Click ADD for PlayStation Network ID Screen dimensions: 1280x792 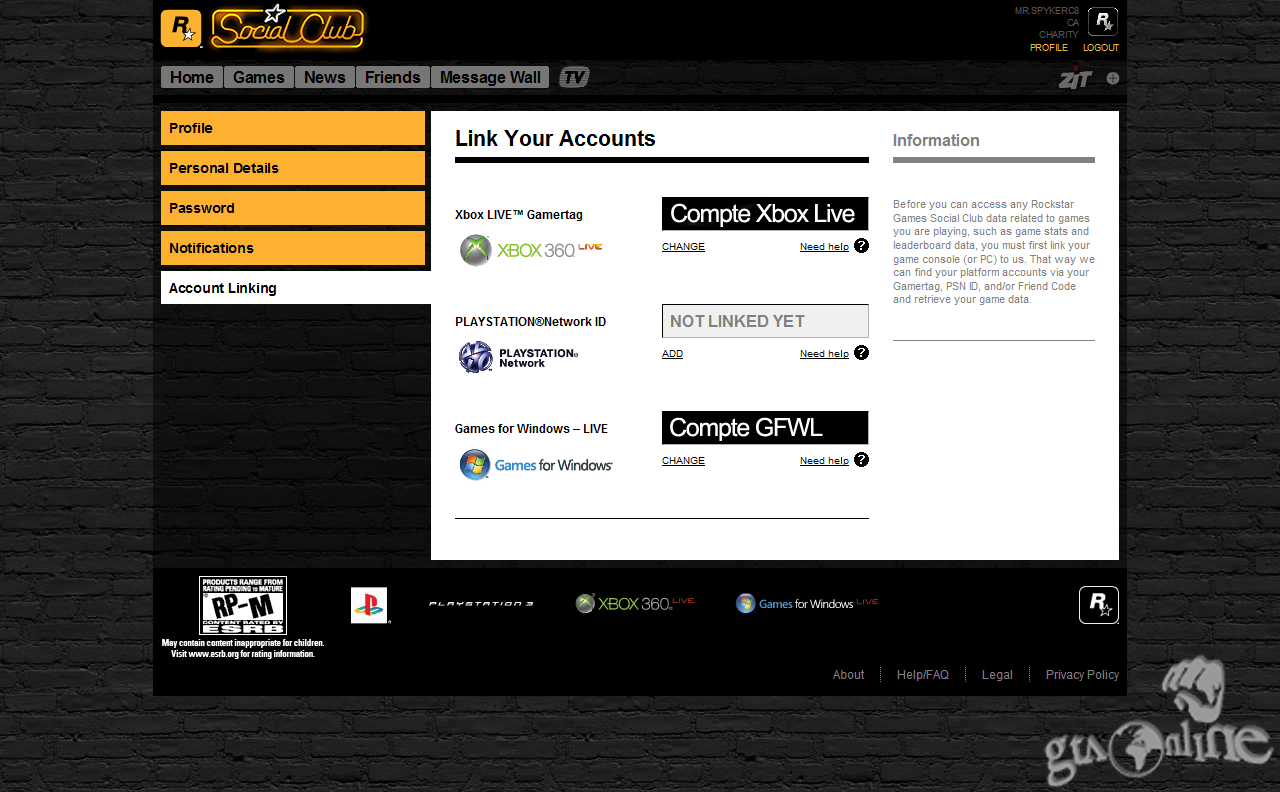(x=672, y=354)
